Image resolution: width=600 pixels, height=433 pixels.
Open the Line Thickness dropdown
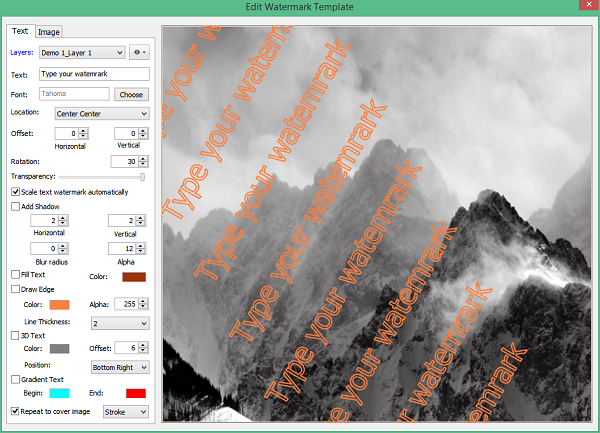120,323
